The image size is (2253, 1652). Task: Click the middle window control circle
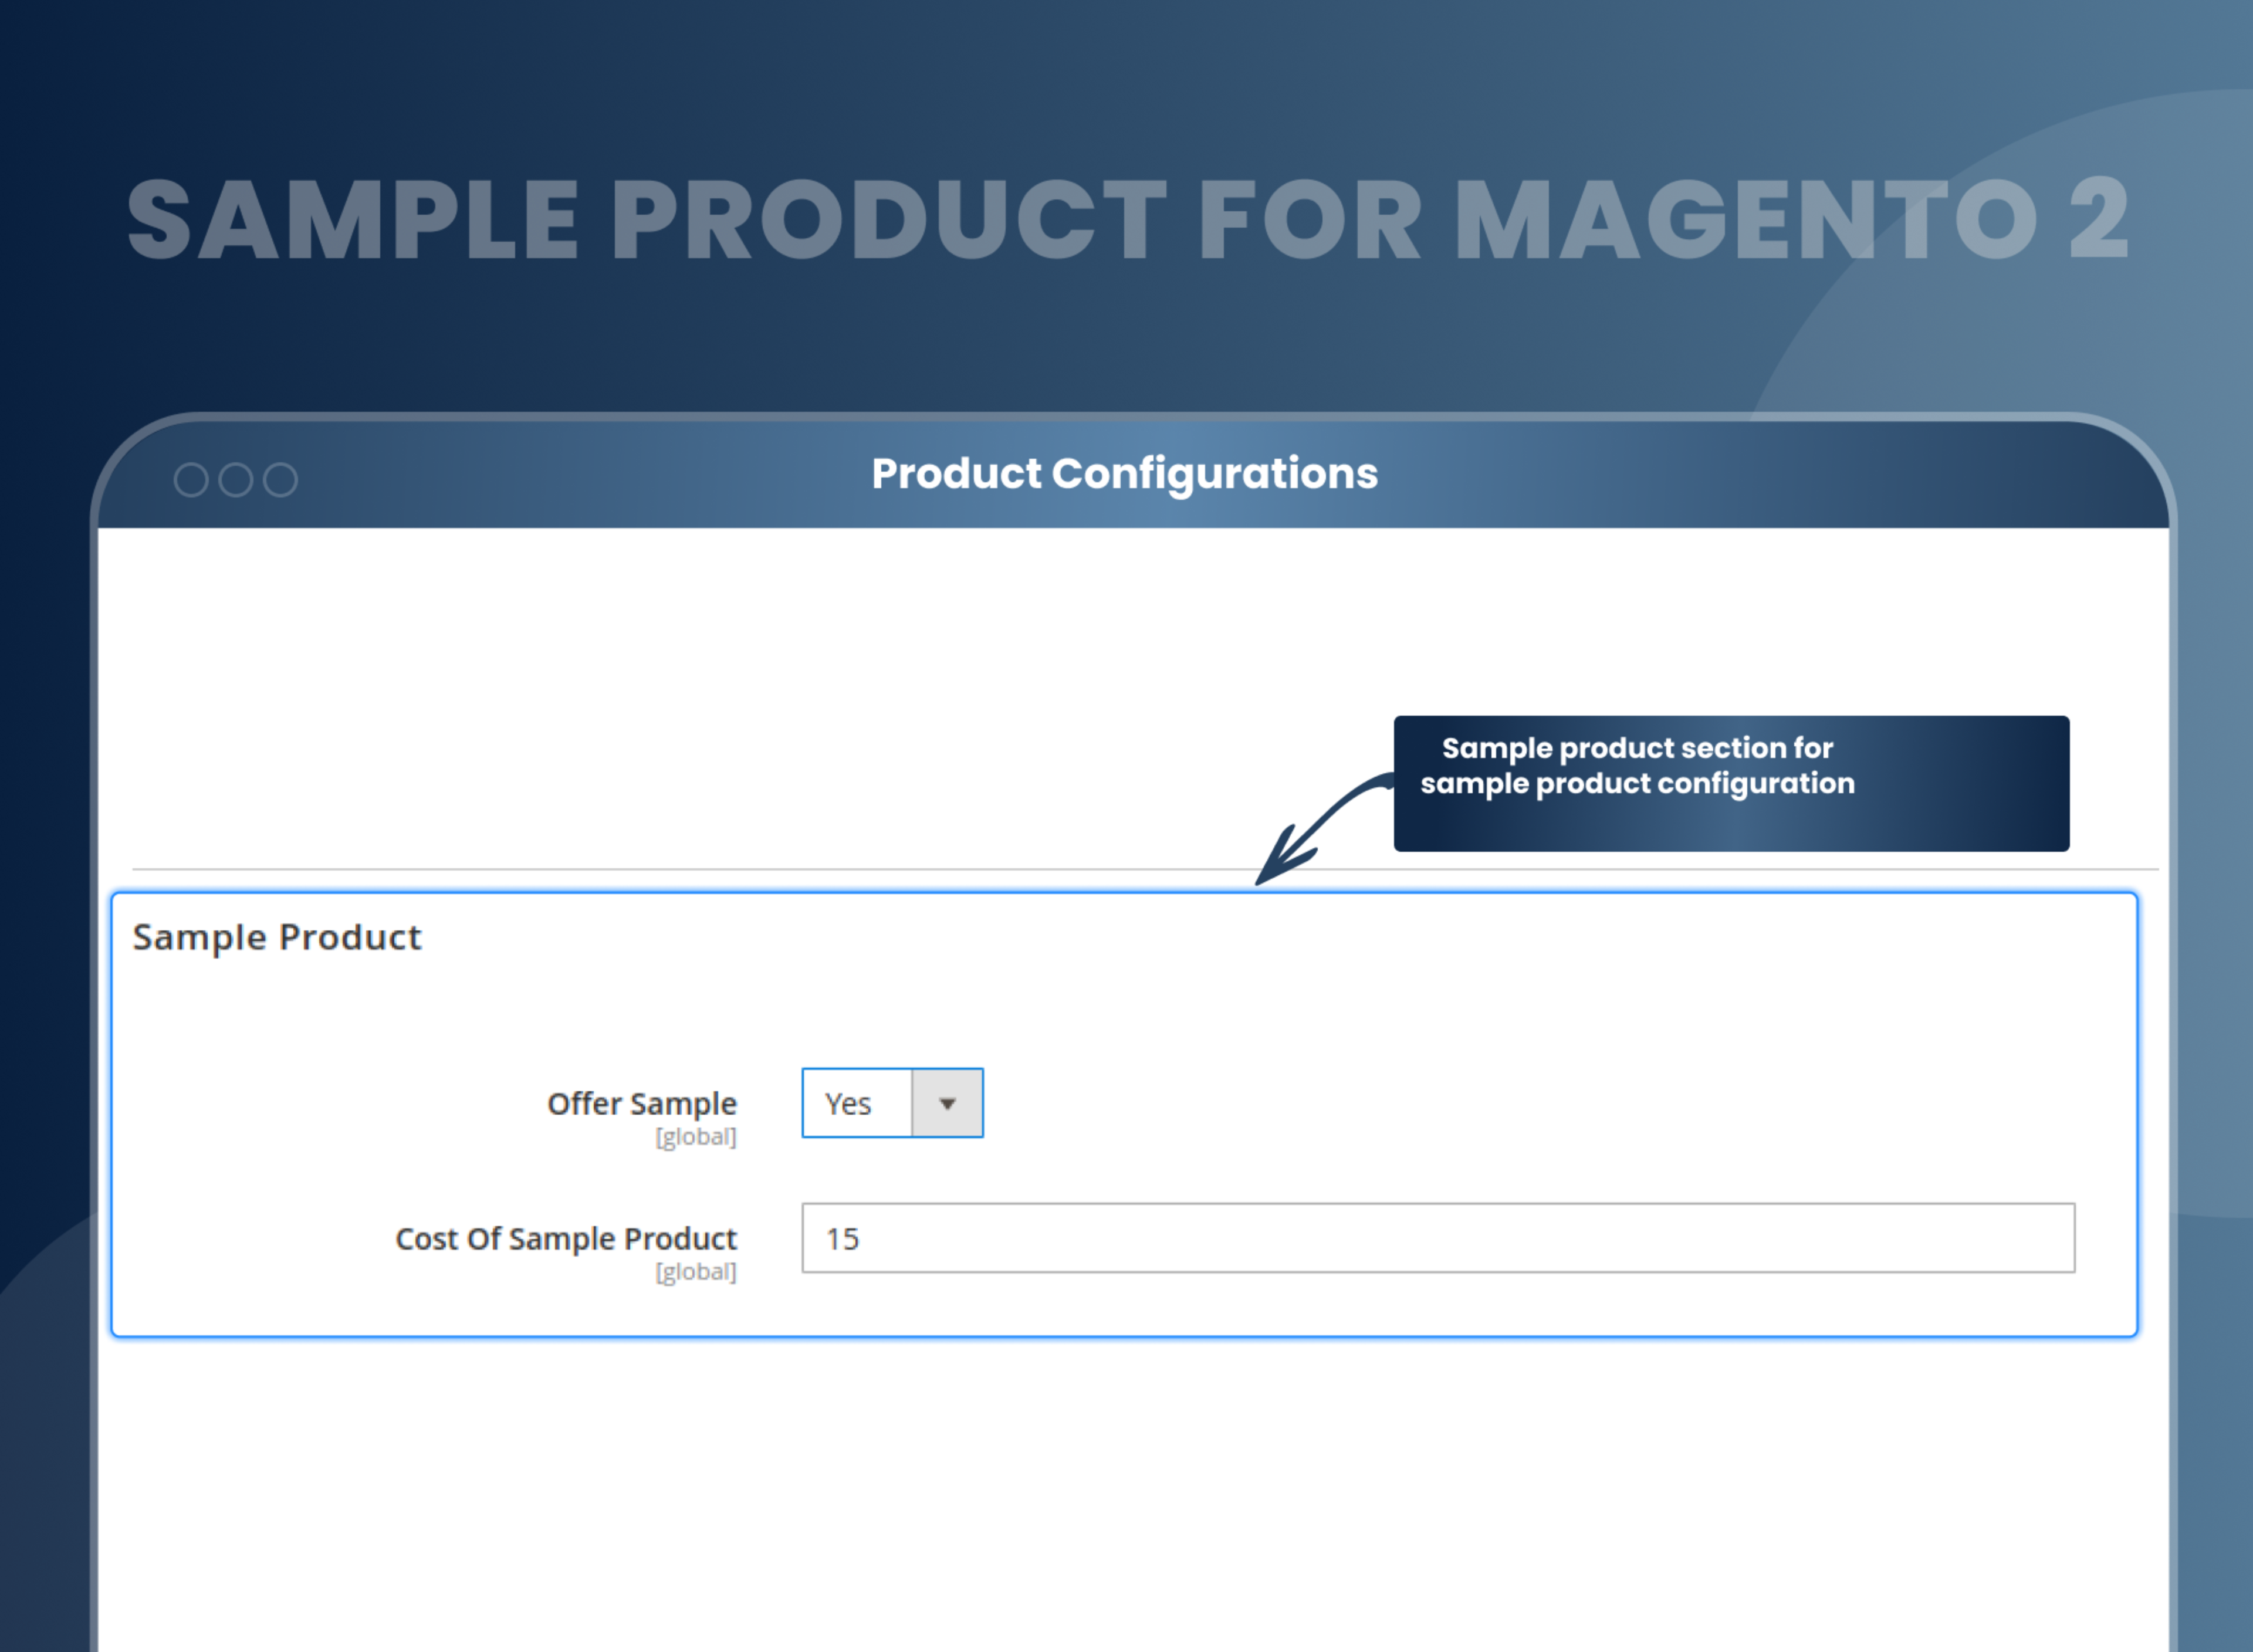pyautogui.click(x=236, y=480)
